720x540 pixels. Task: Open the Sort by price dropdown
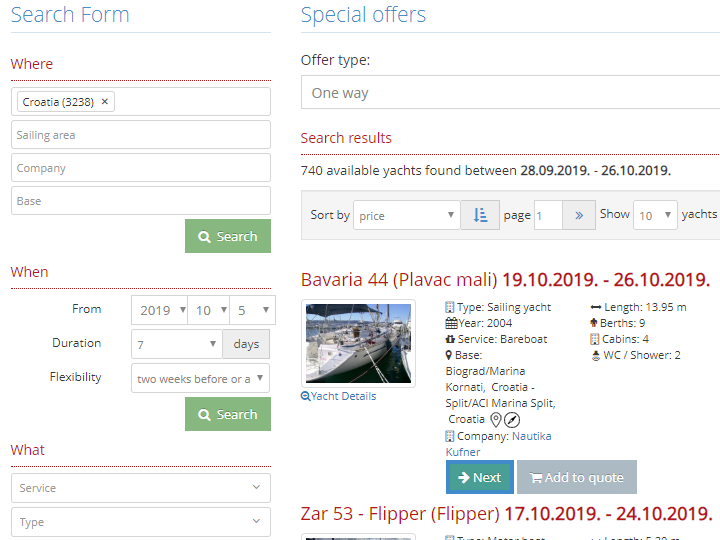(407, 216)
